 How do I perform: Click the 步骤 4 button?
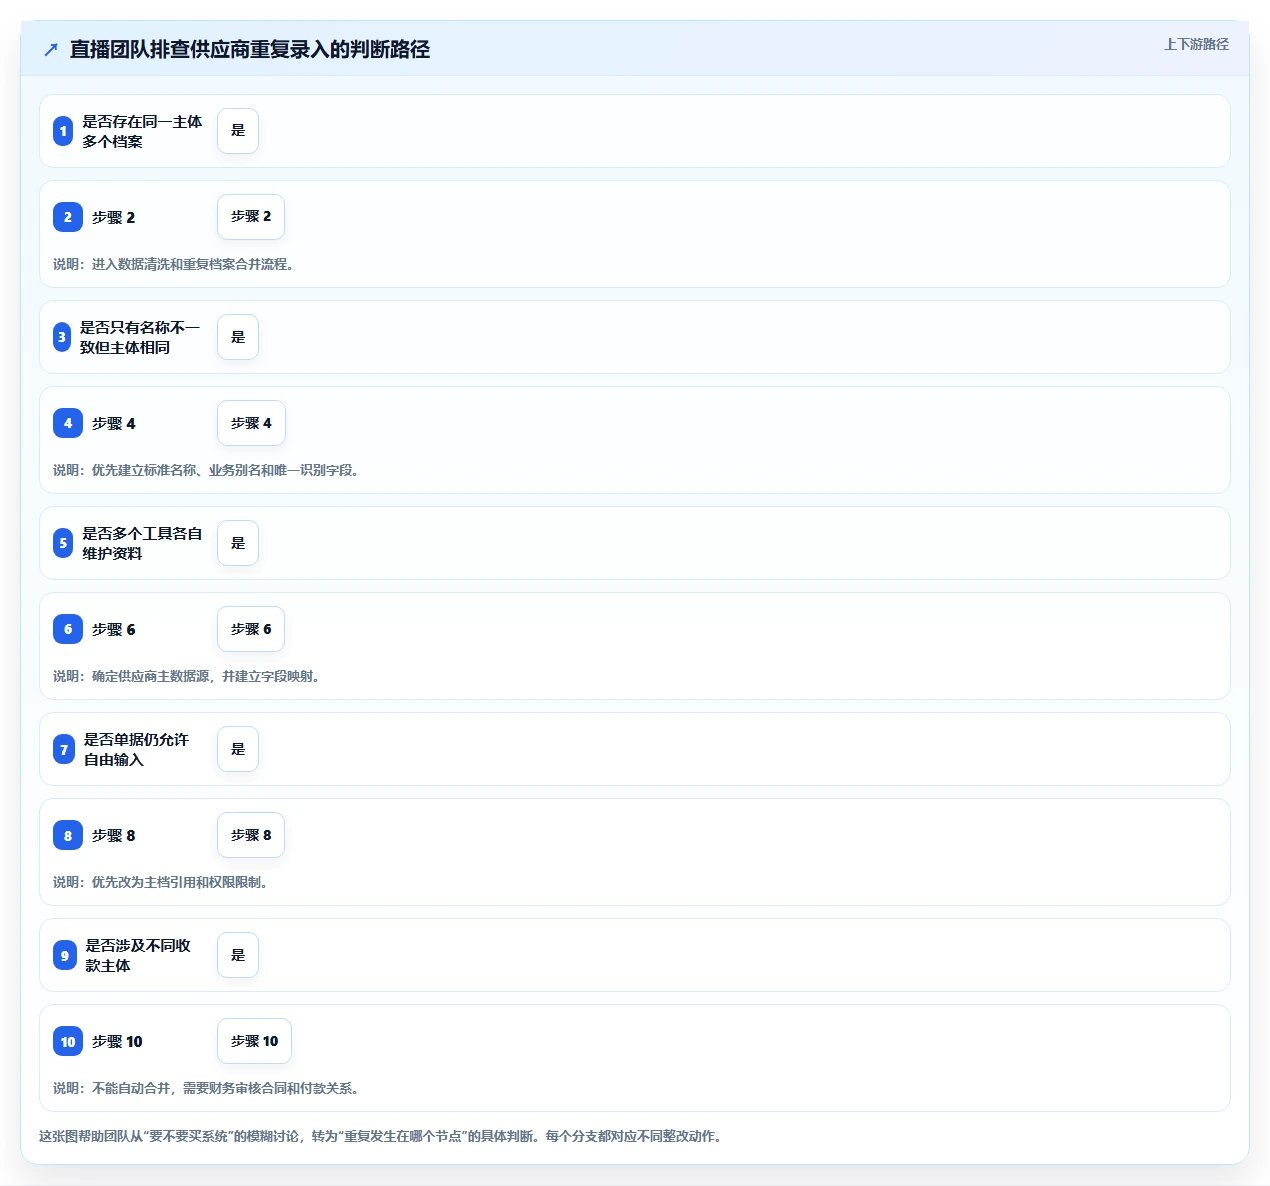pos(251,423)
